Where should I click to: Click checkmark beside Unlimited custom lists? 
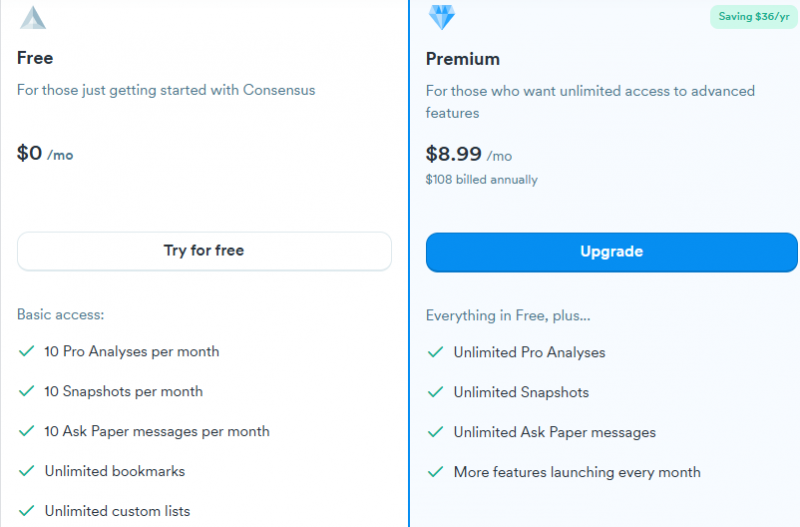pyautogui.click(x=27, y=510)
